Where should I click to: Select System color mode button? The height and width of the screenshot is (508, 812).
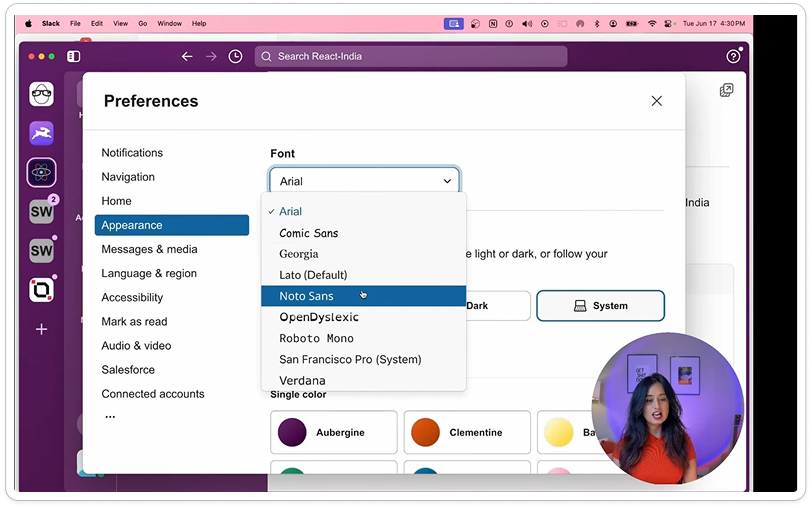click(x=600, y=306)
